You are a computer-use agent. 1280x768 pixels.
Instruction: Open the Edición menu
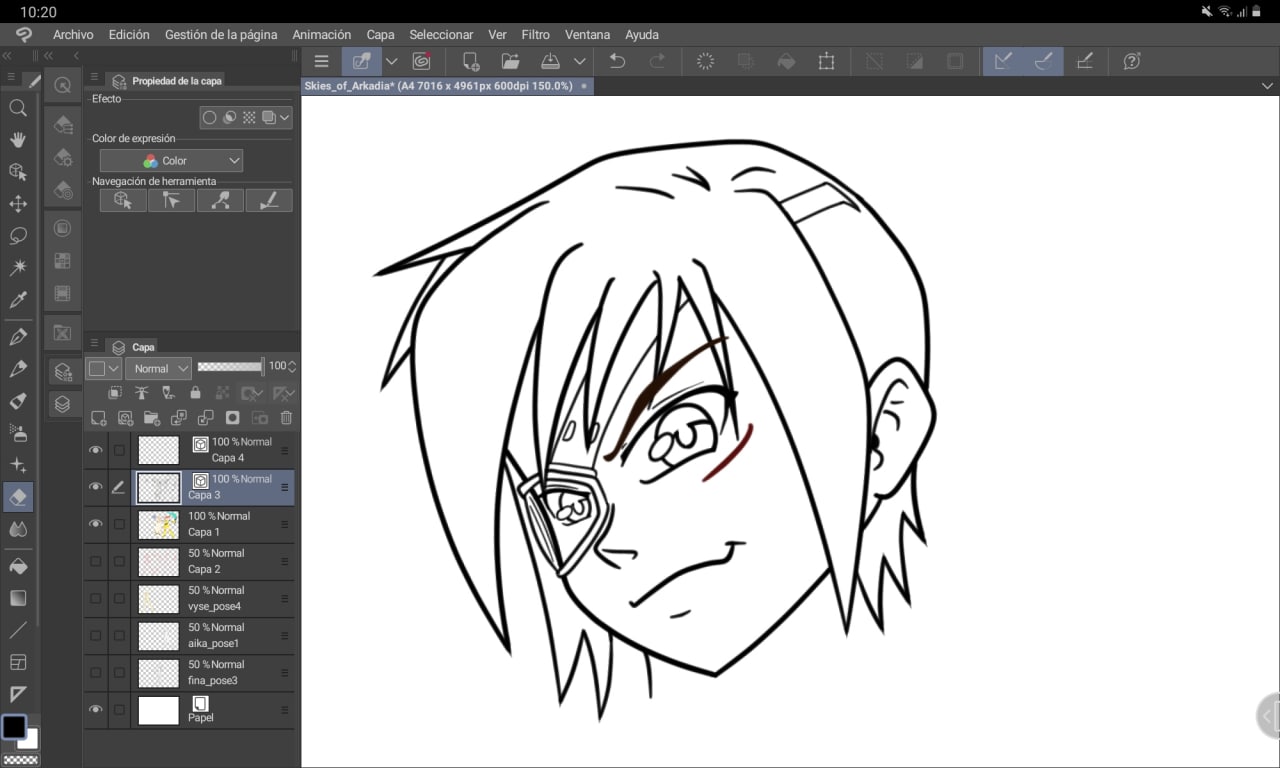pos(129,34)
